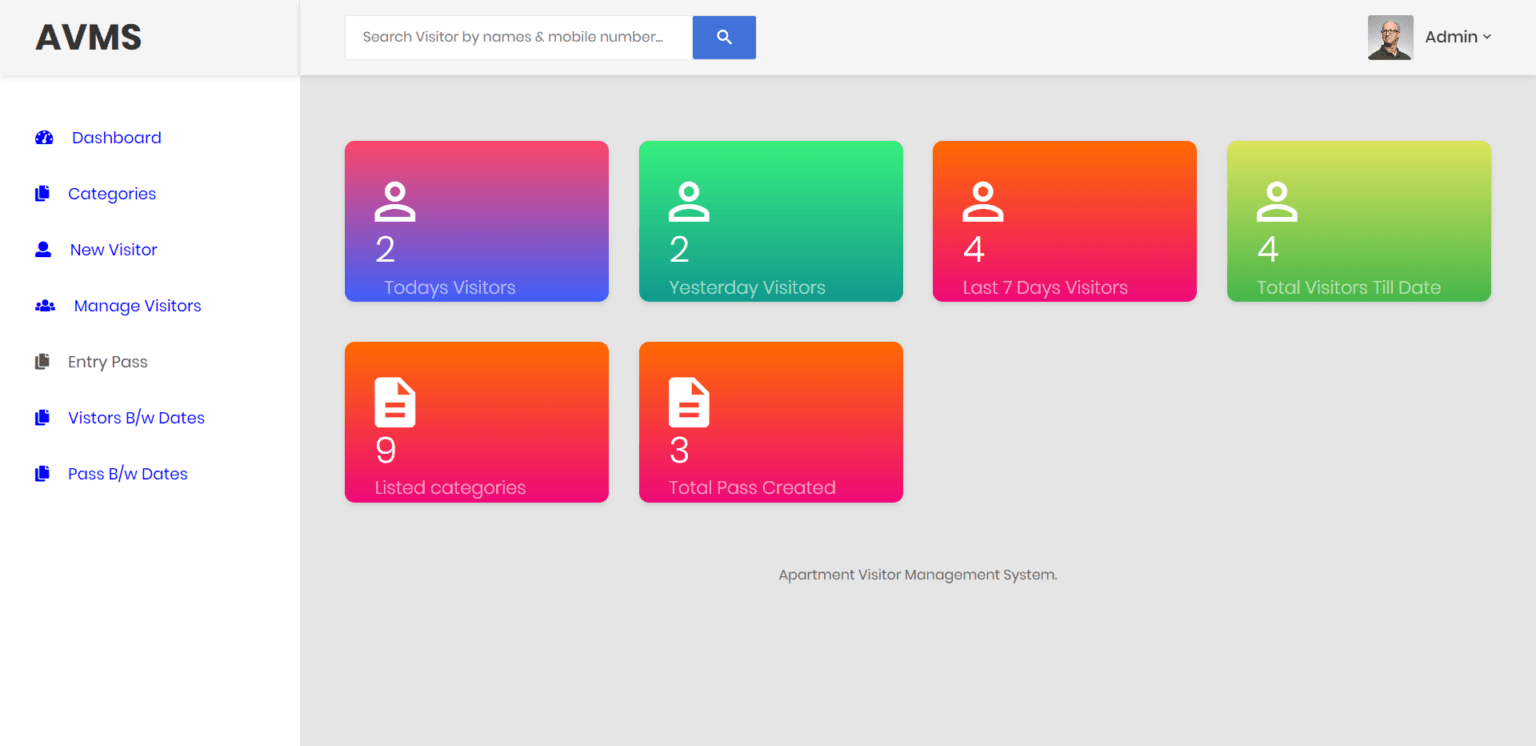Select Manage Visitors in the sidebar
Image resolution: width=1536 pixels, height=746 pixels.
[136, 305]
